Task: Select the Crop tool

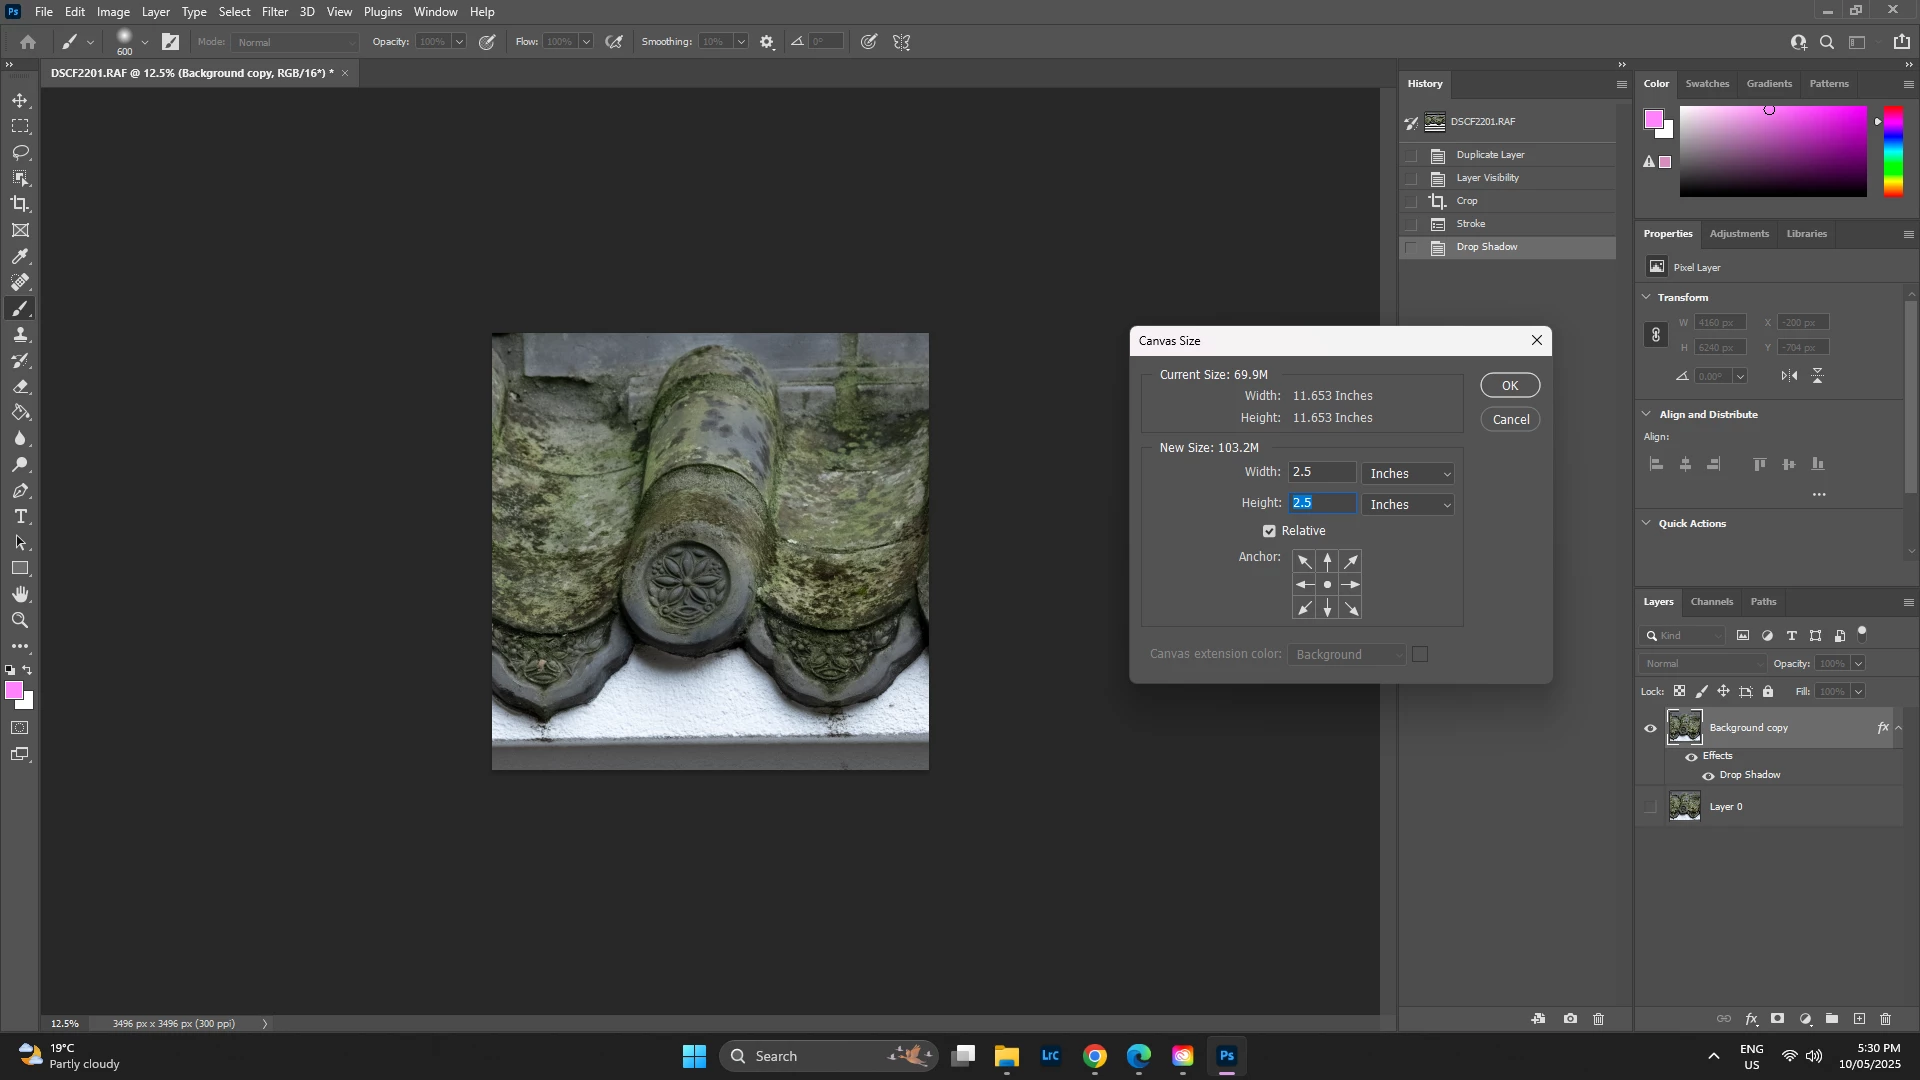Action: pos(20,204)
